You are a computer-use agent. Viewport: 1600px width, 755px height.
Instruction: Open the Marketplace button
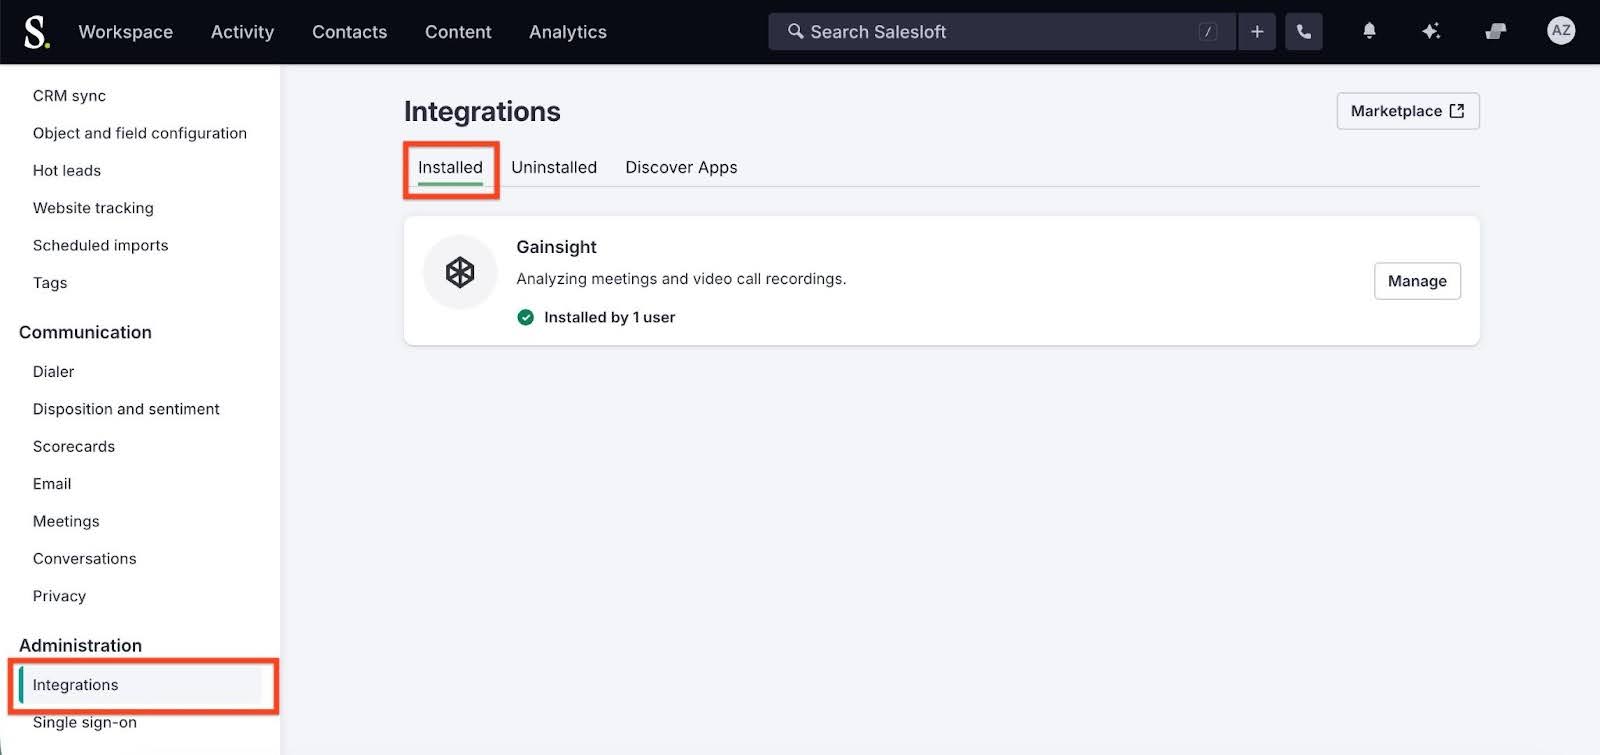(x=1408, y=111)
